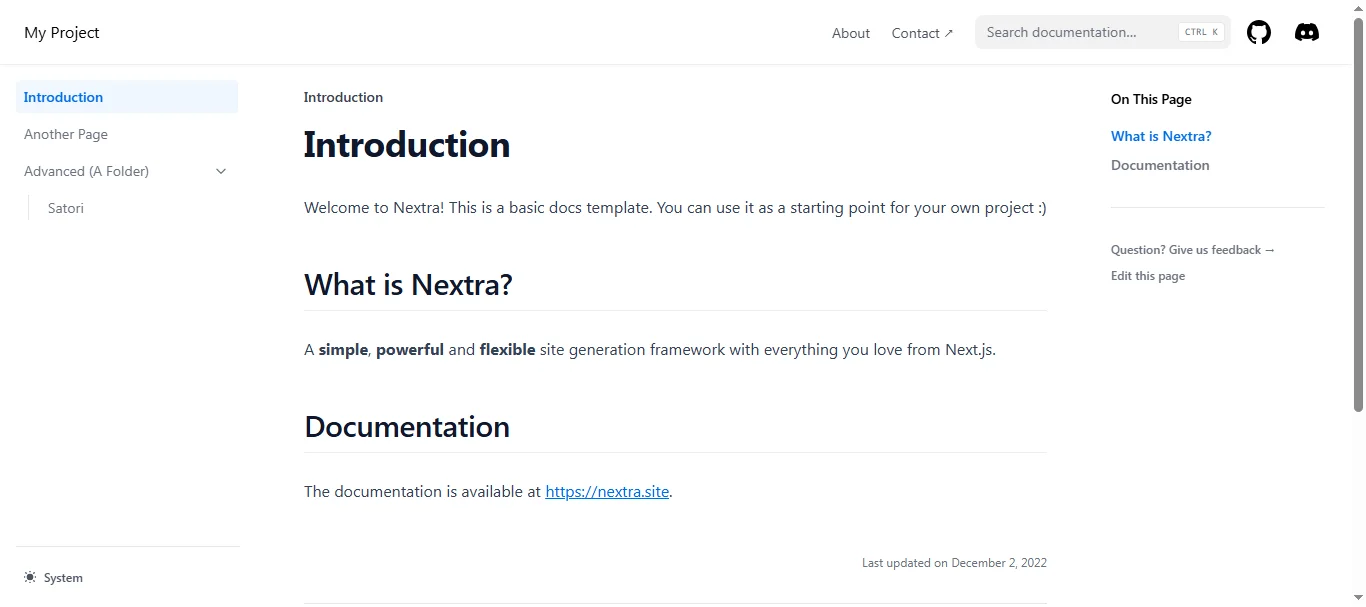1366x607 pixels.
Task: Click the CTRL K shortcut badge
Action: [1200, 31]
